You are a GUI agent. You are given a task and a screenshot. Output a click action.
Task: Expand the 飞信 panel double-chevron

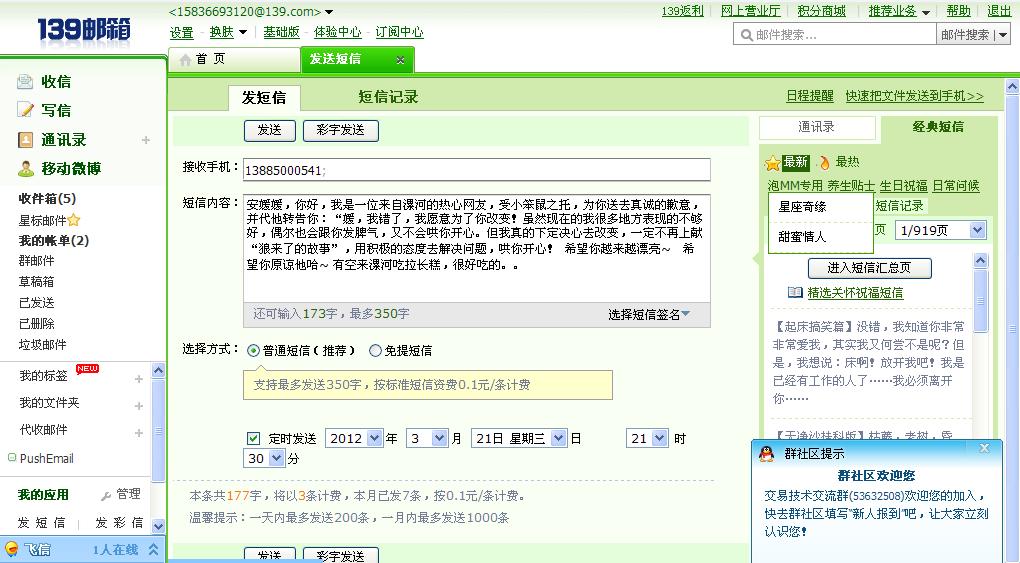153,549
